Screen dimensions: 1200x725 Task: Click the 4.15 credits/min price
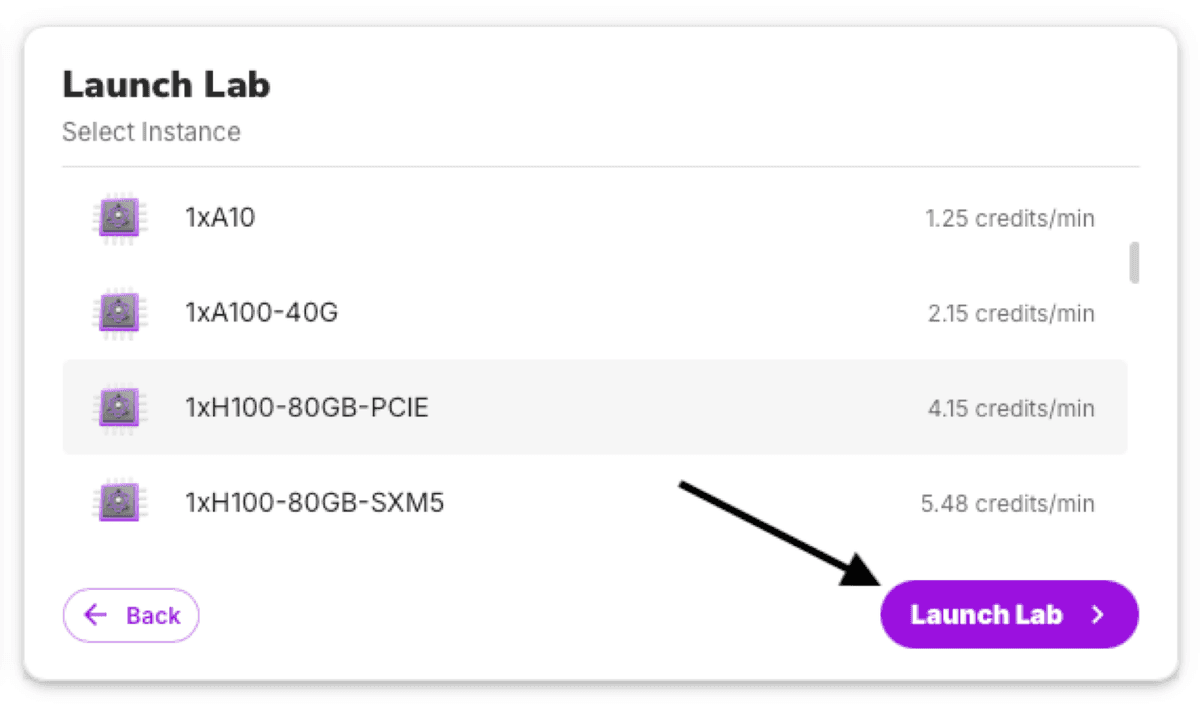1011,408
